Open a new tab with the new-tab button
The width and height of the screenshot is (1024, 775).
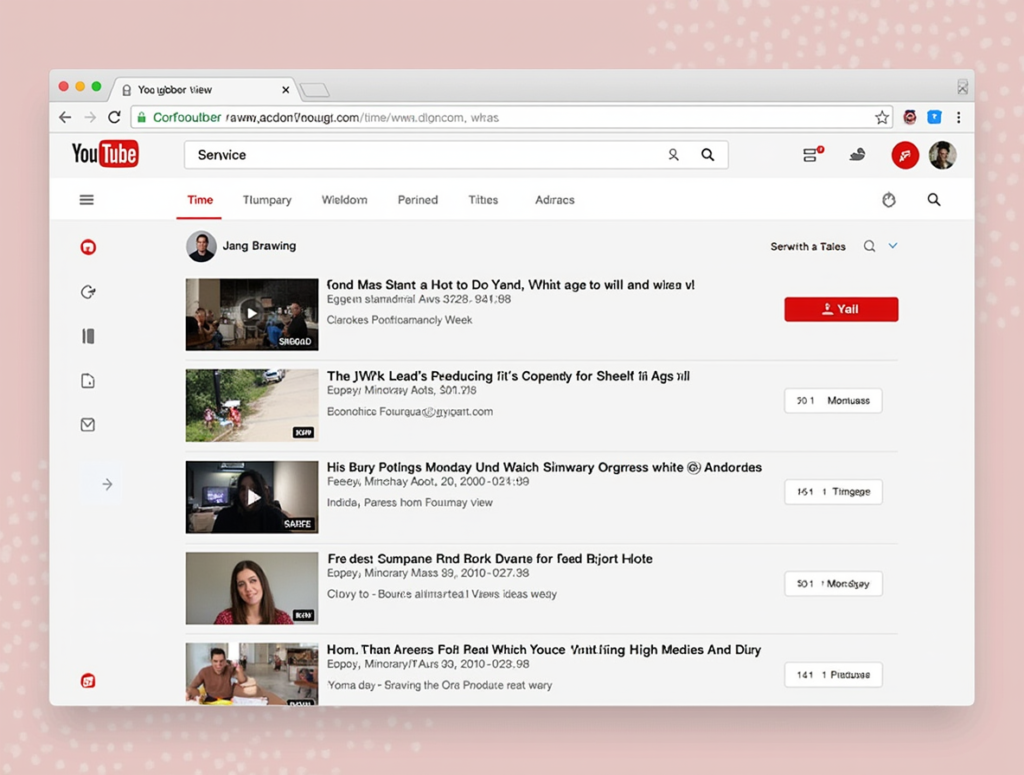[x=315, y=90]
